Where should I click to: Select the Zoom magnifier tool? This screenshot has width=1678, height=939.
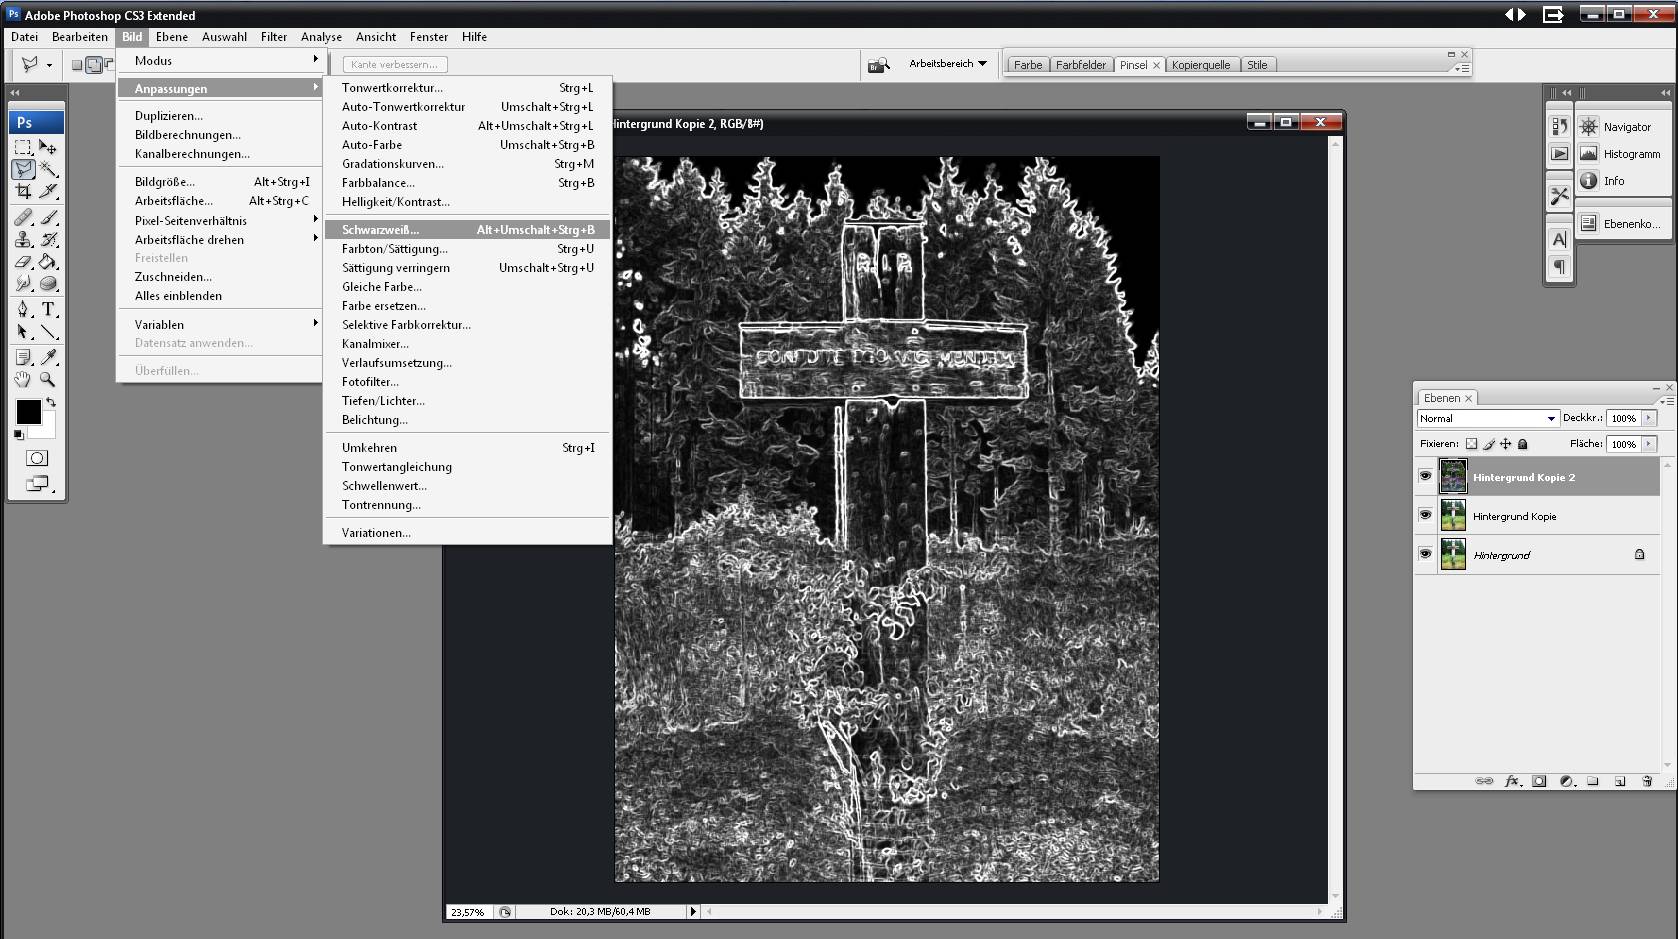48,380
